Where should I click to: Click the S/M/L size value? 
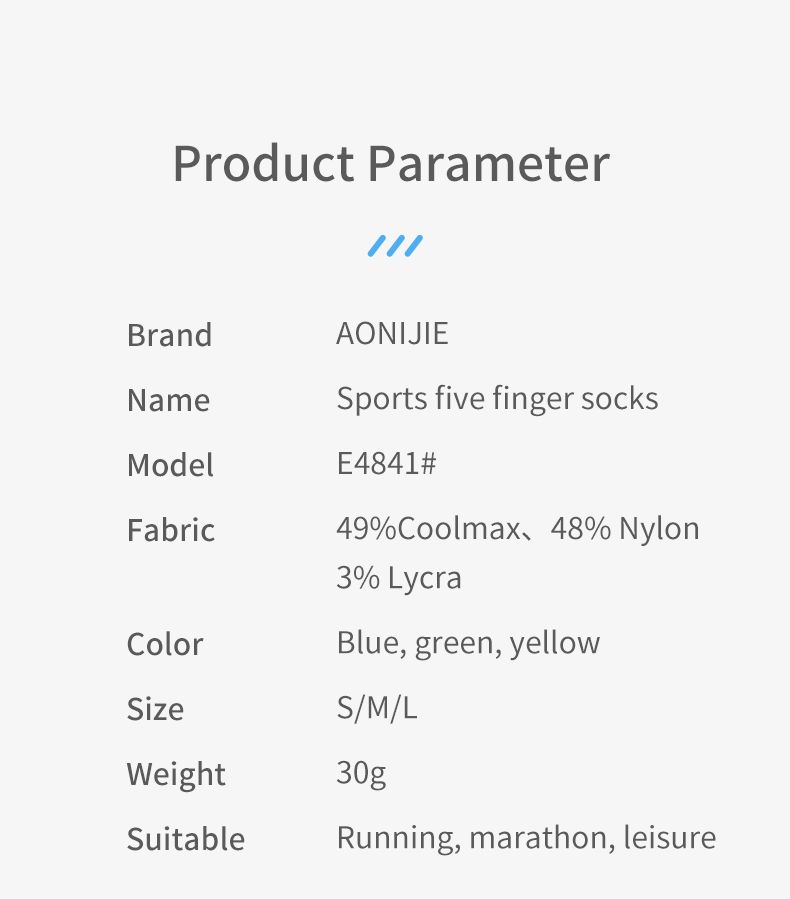tap(377, 708)
